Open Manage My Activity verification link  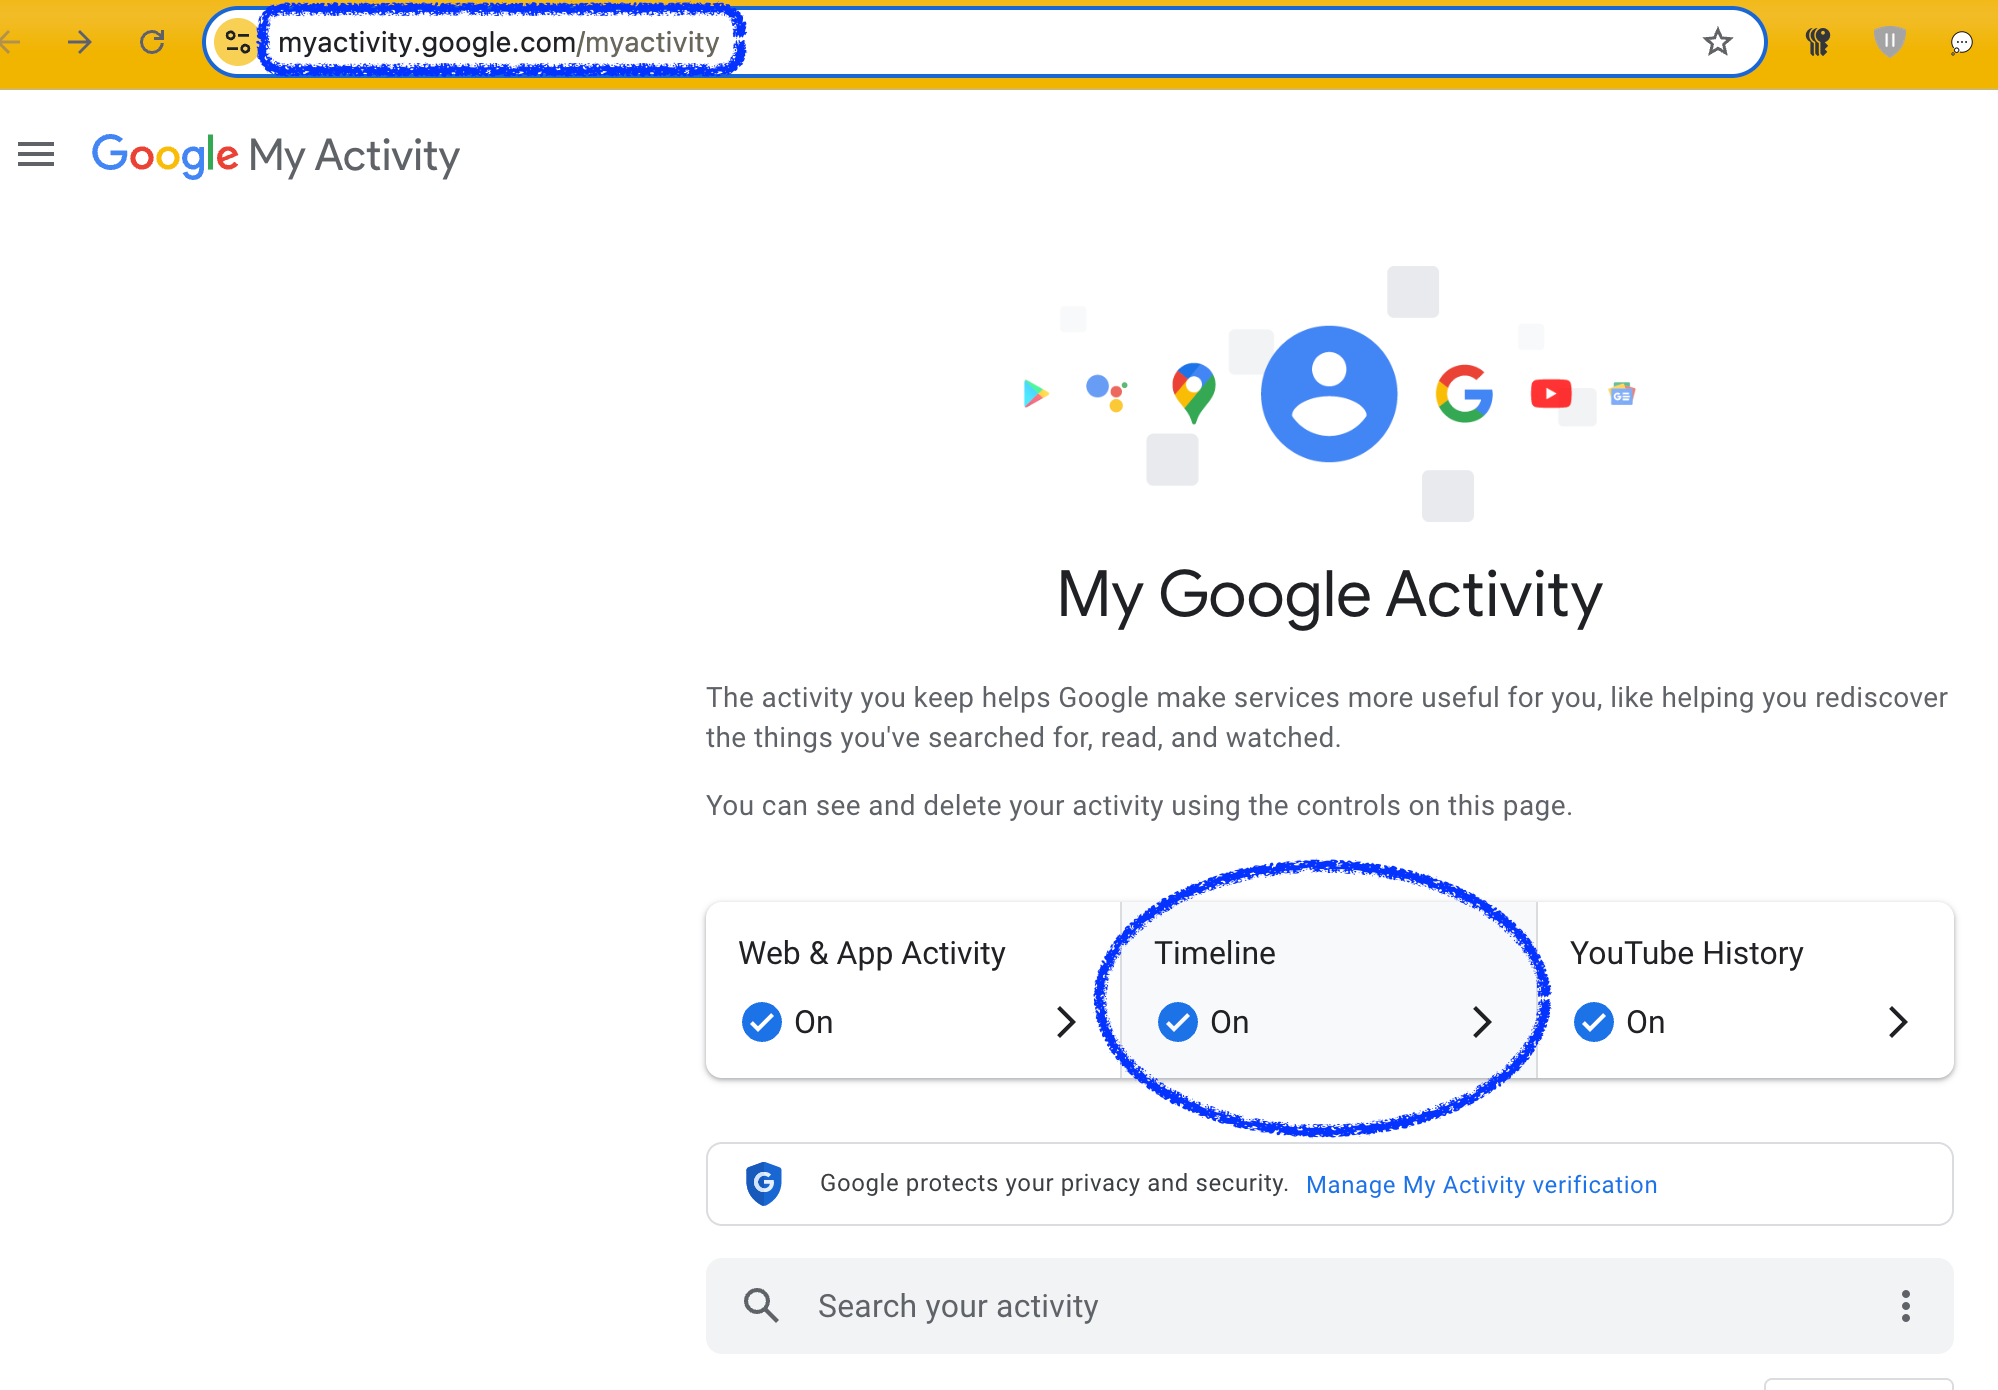click(x=1481, y=1185)
